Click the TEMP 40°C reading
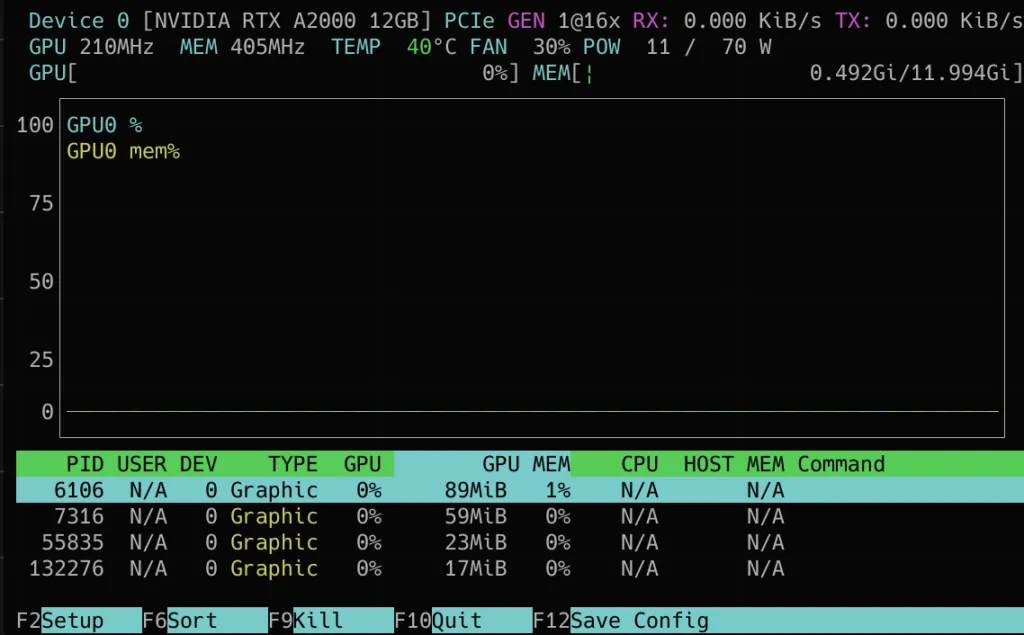This screenshot has width=1024, height=635. pos(394,46)
